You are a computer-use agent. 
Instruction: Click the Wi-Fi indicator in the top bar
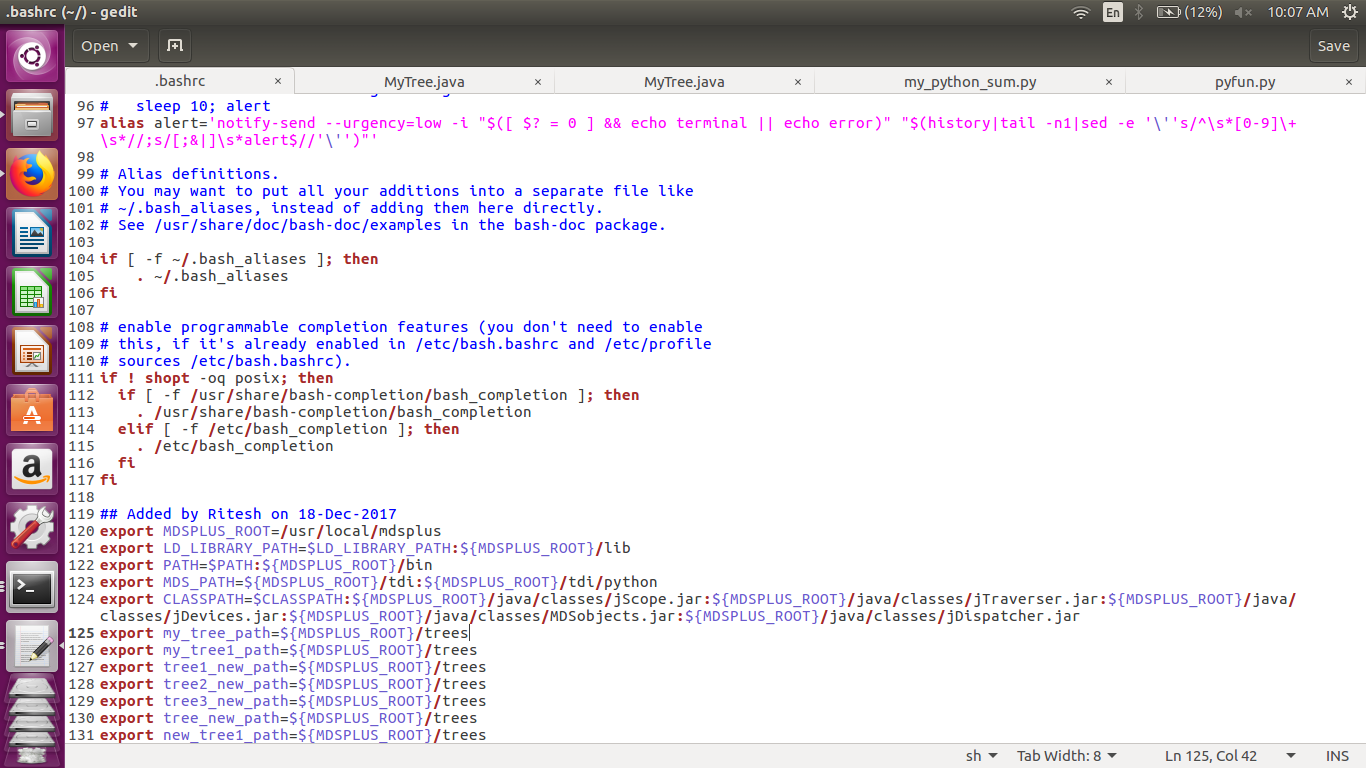point(1079,12)
